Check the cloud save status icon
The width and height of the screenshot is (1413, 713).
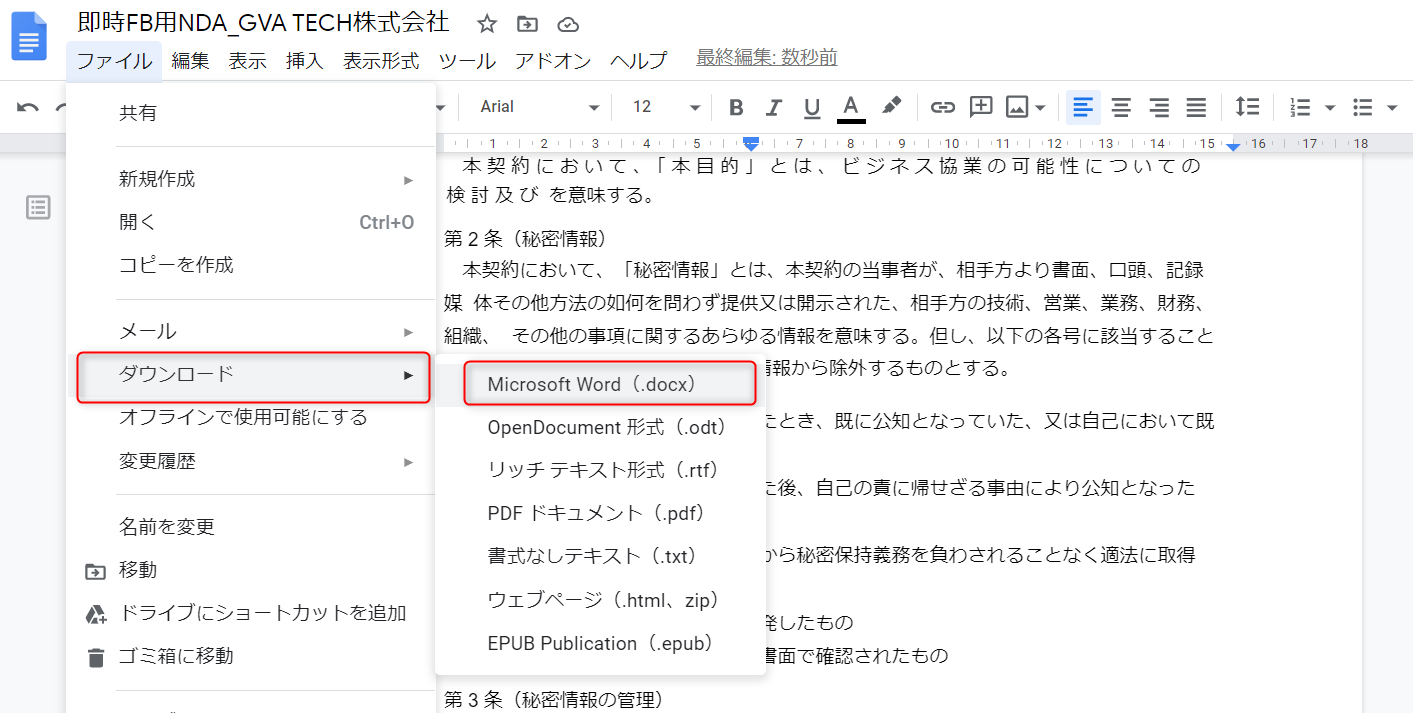(568, 24)
